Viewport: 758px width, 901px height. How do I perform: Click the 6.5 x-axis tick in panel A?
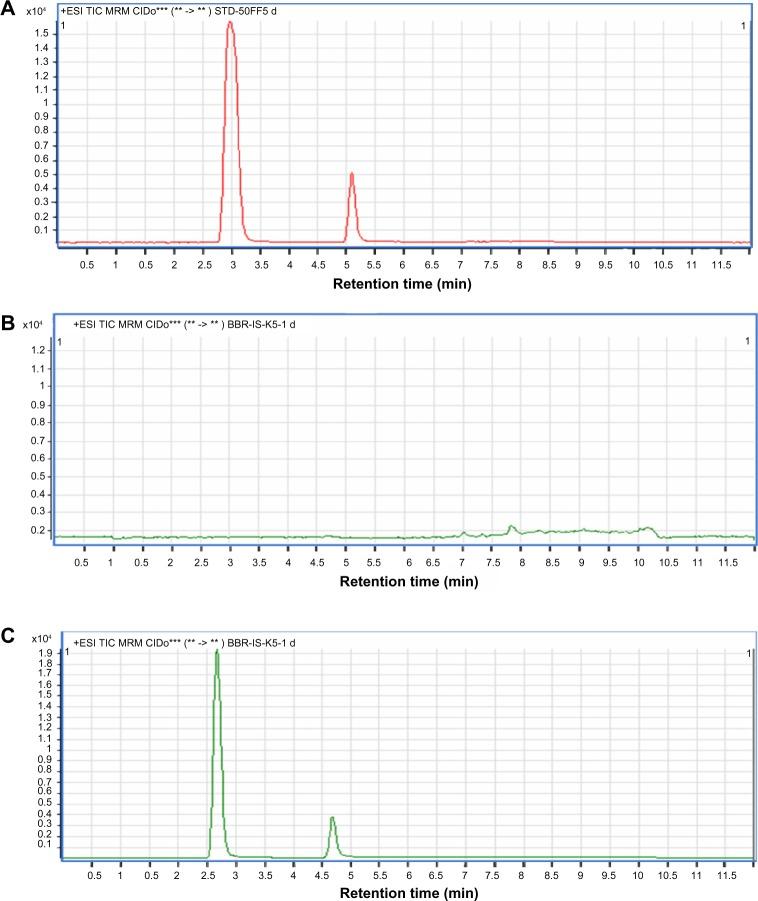click(432, 265)
